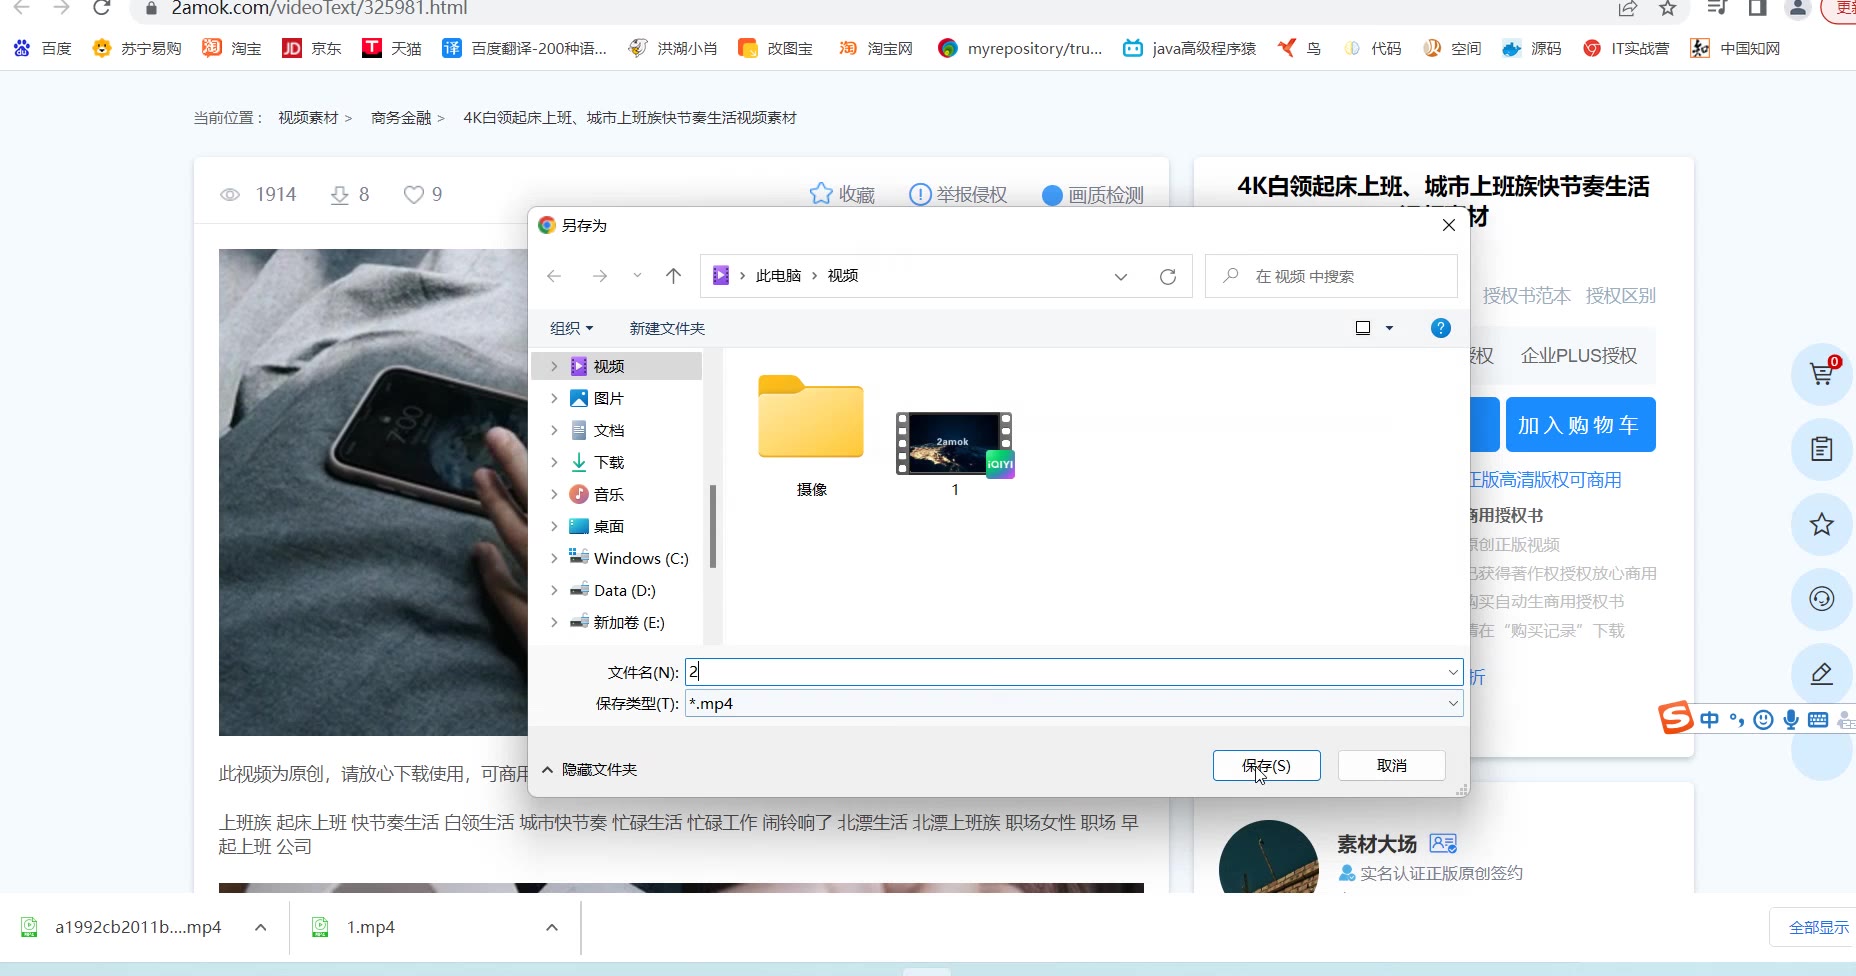Viewport: 1856px width, 976px height.
Task: Open the 组织 dropdown menu
Action: click(x=571, y=328)
